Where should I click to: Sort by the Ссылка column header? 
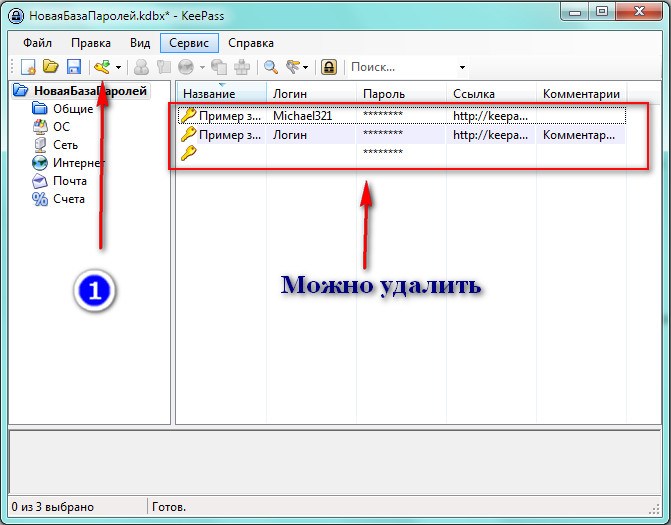[x=491, y=94]
